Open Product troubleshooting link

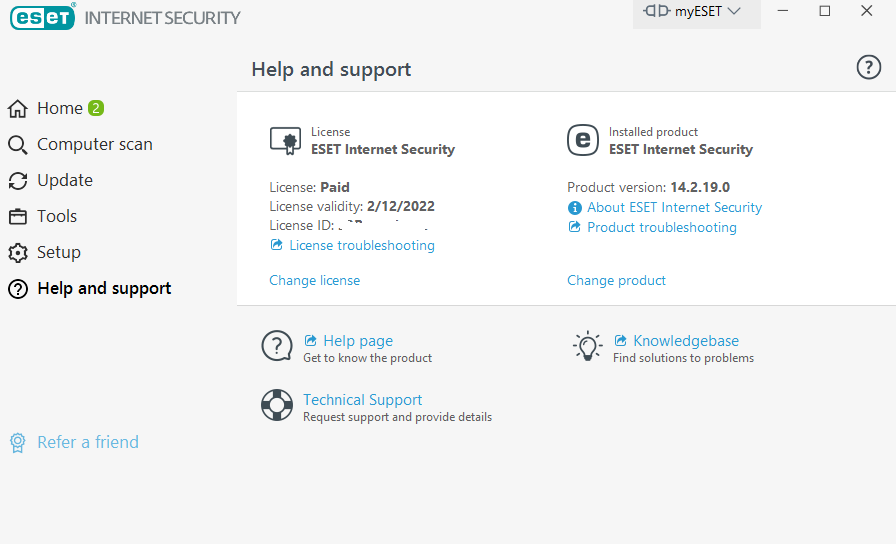(662, 227)
